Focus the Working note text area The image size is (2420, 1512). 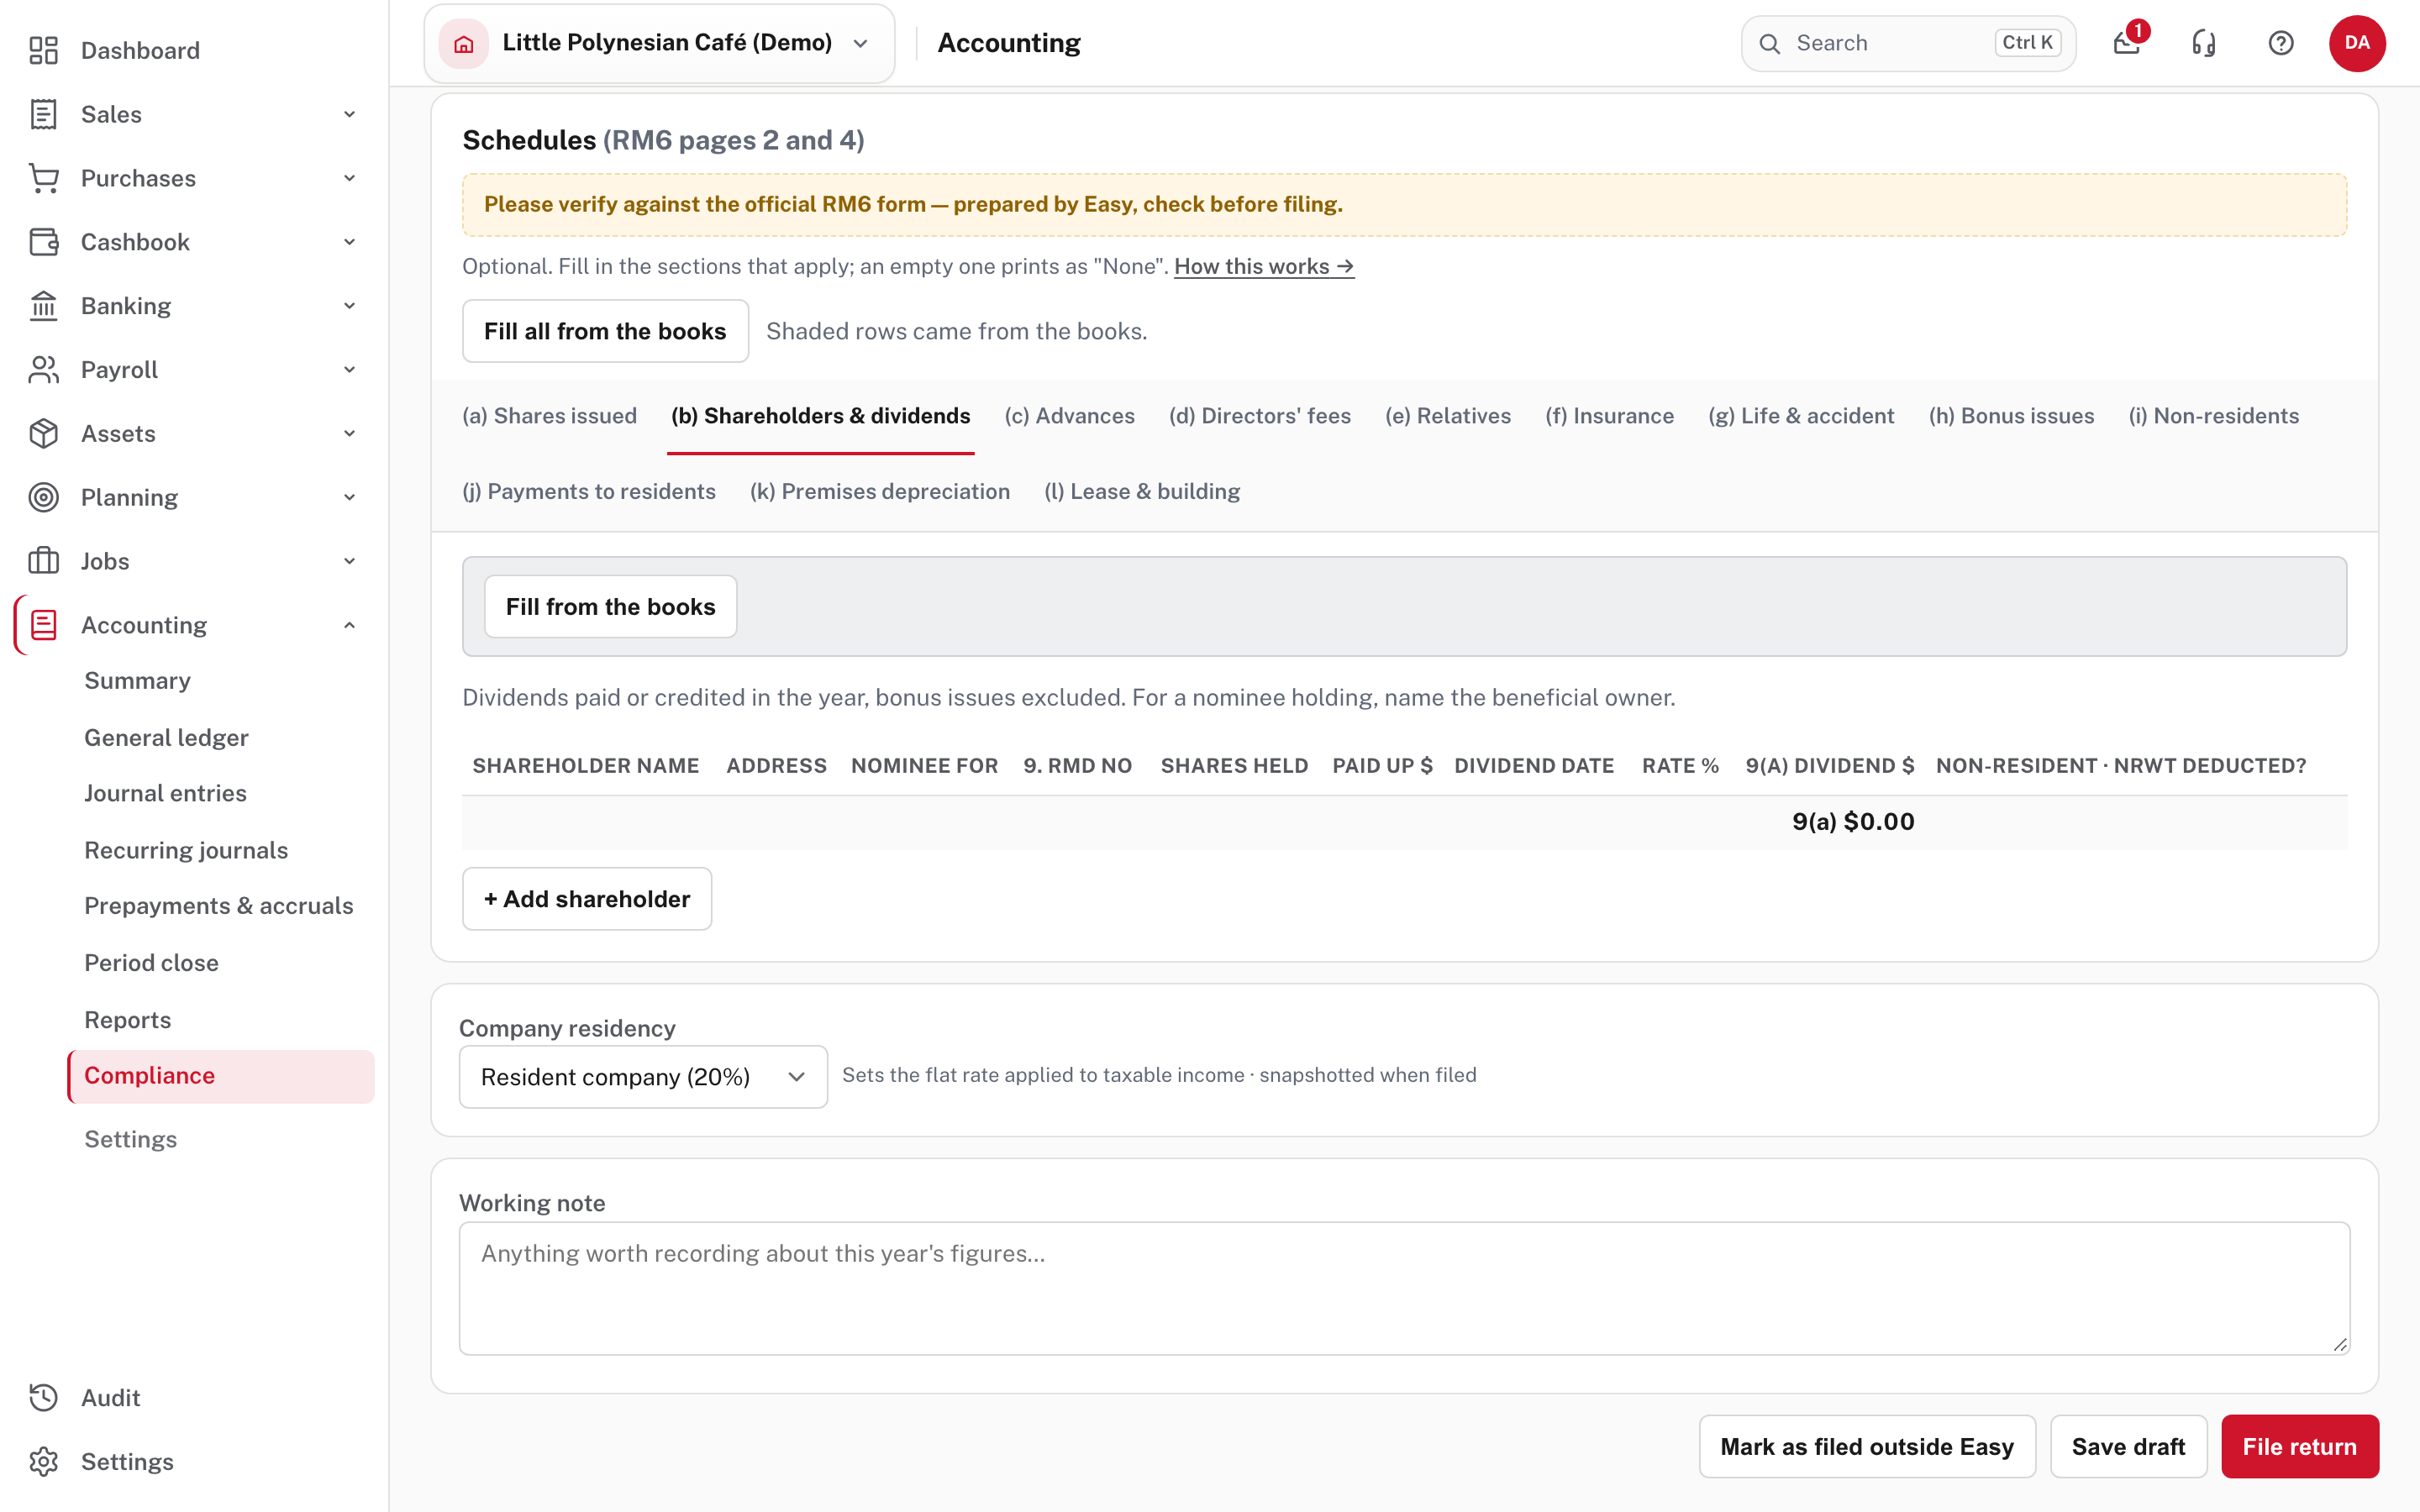tap(1404, 1289)
